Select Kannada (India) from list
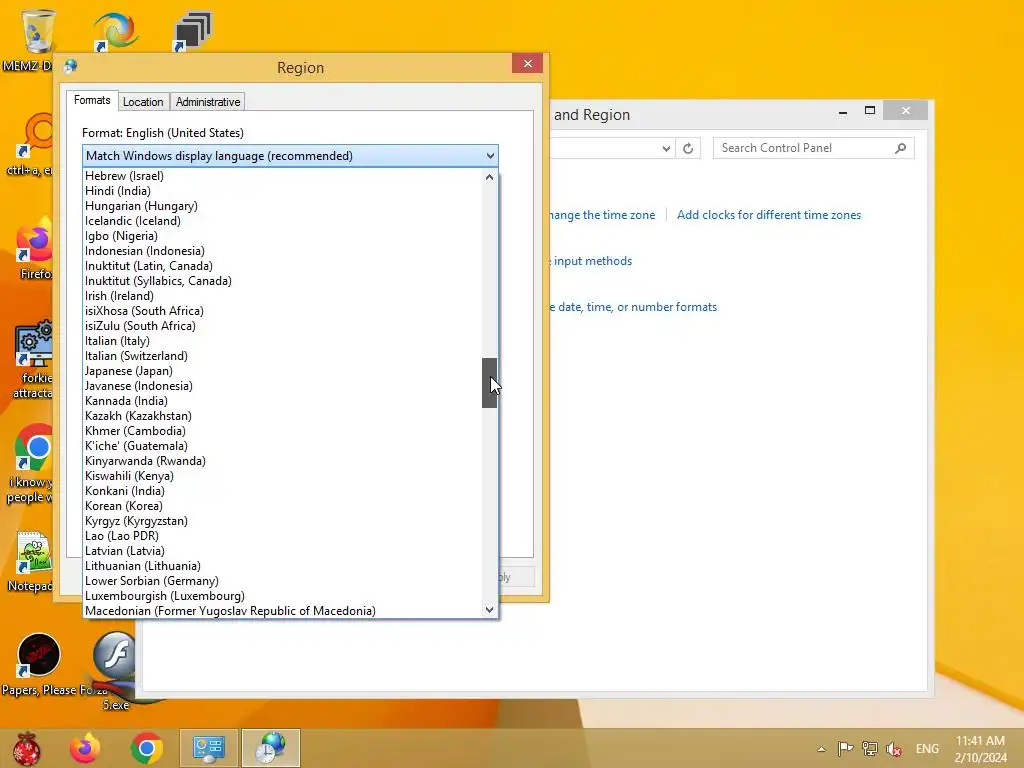The height and width of the screenshot is (768, 1024). [x=282, y=401]
